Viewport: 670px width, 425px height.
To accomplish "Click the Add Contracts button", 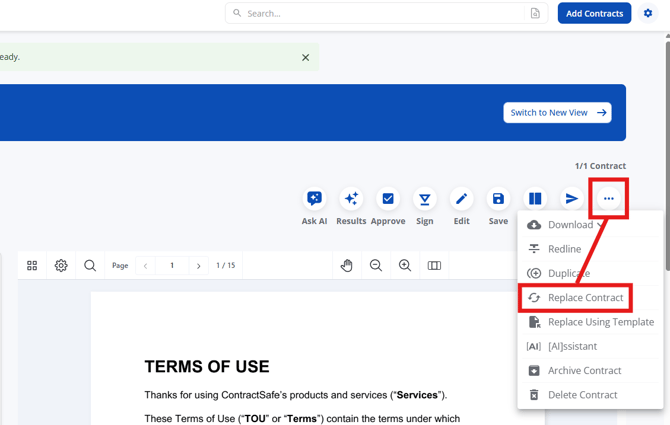I will point(594,14).
